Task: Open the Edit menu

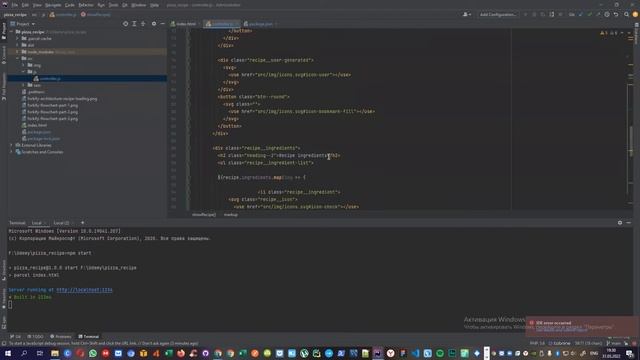Action: 25,5
